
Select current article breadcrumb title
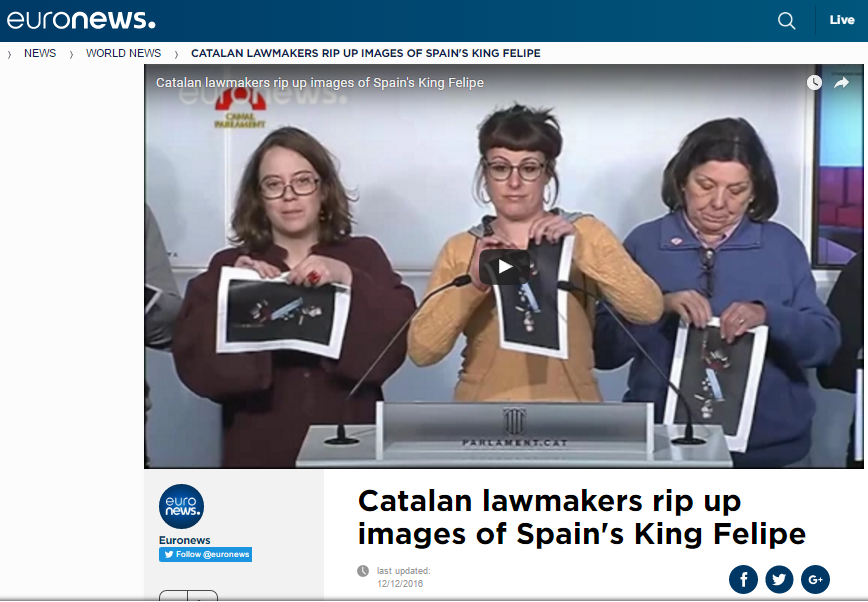(365, 53)
